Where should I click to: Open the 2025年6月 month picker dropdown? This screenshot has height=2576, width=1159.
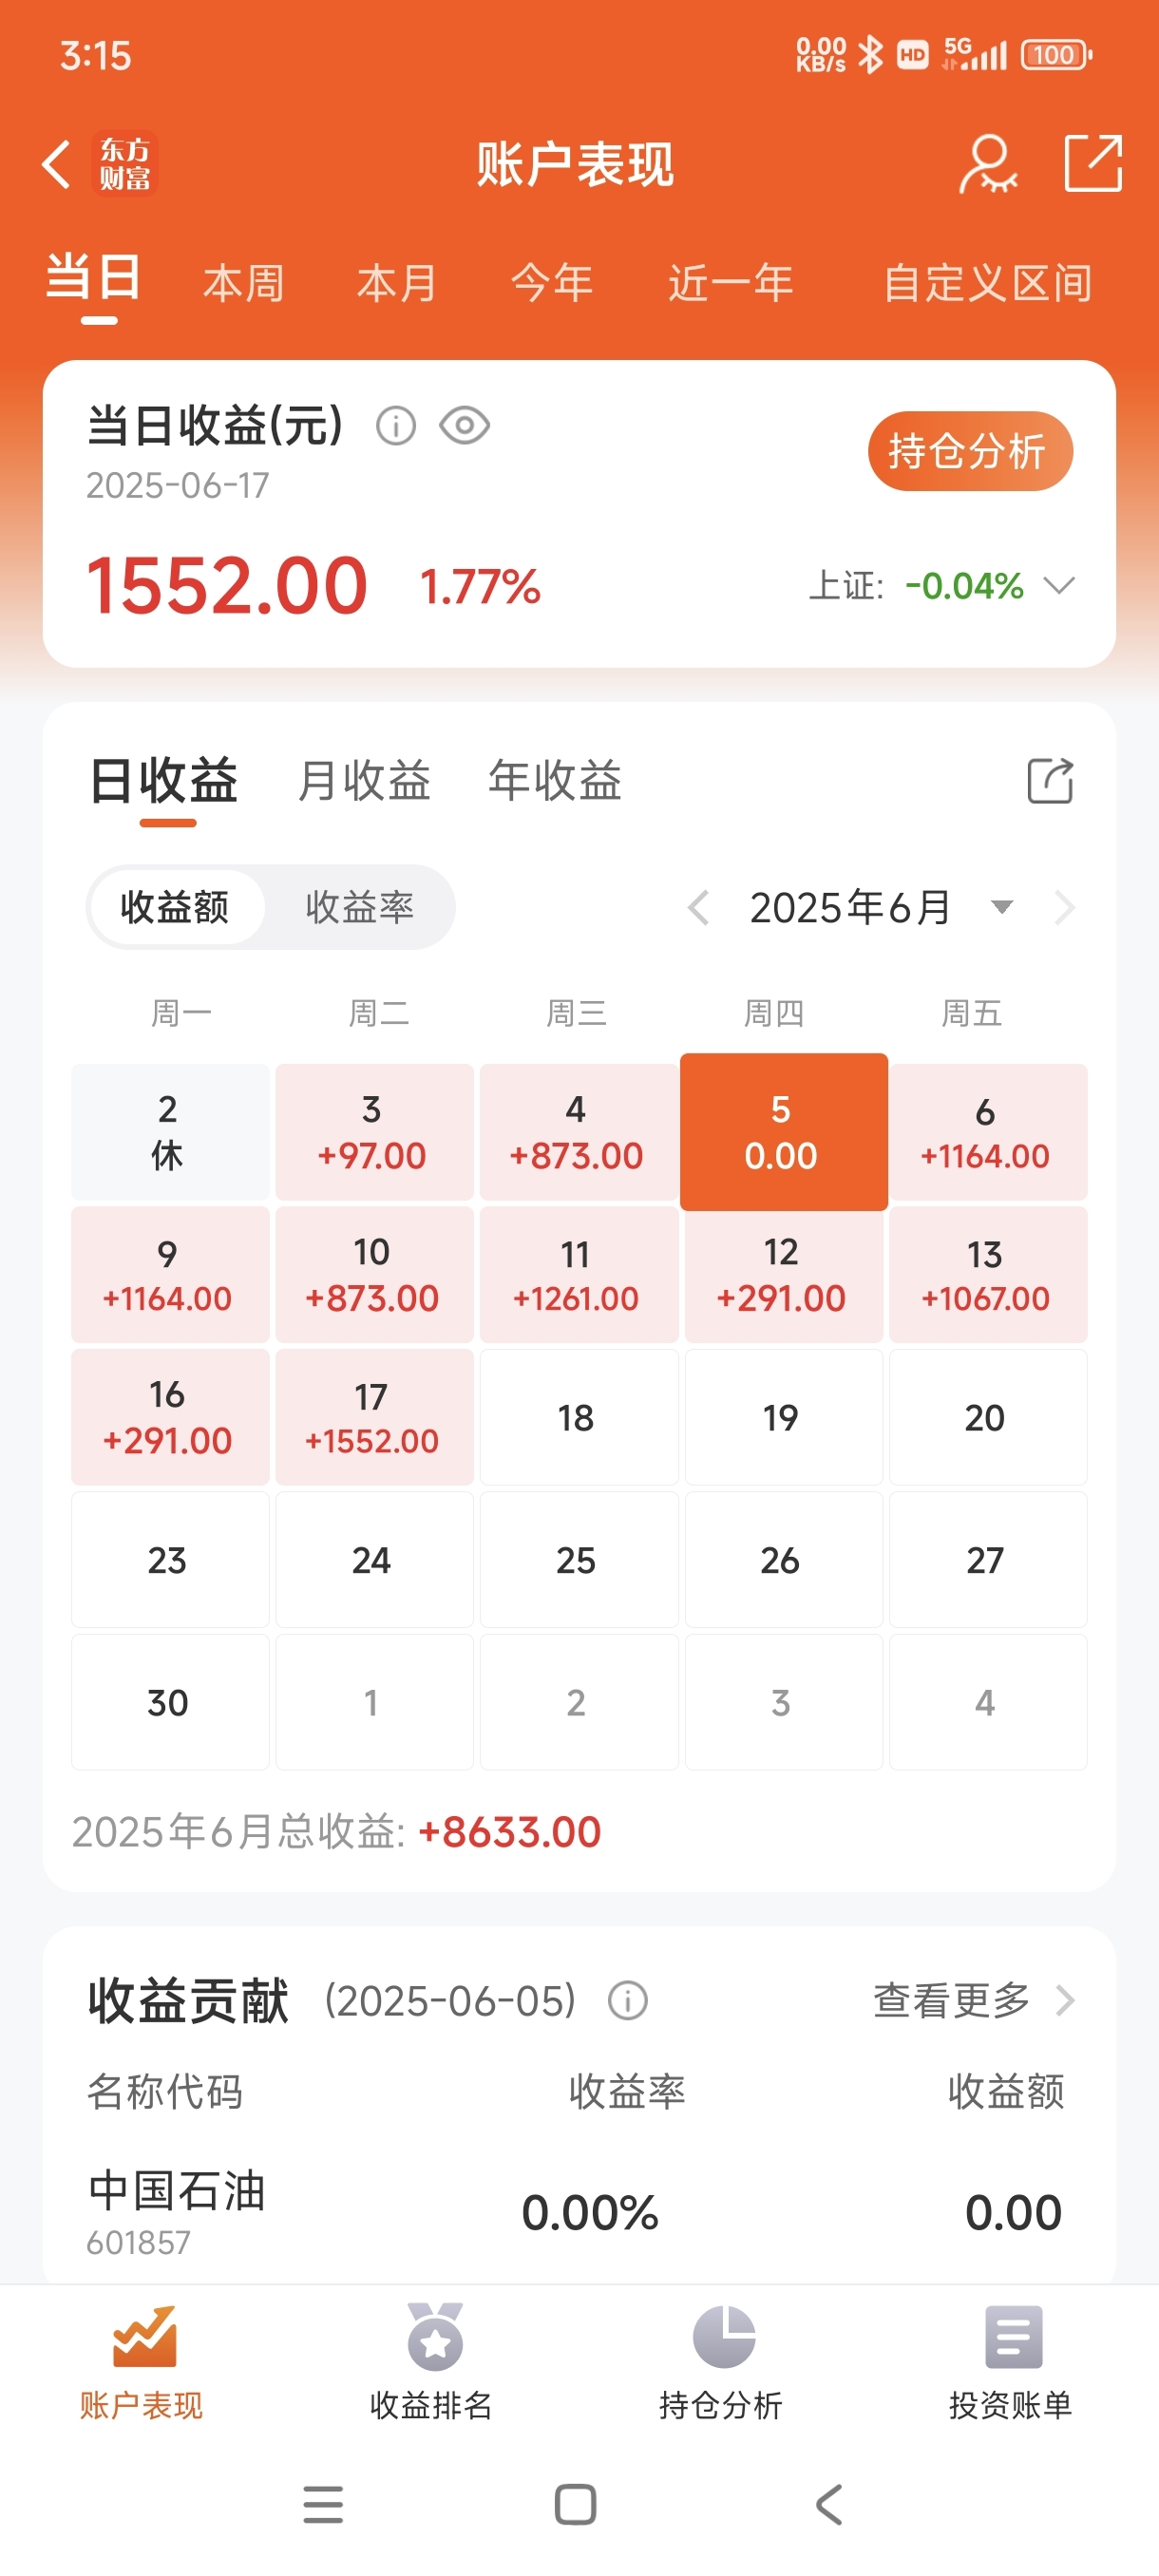pos(1001,907)
